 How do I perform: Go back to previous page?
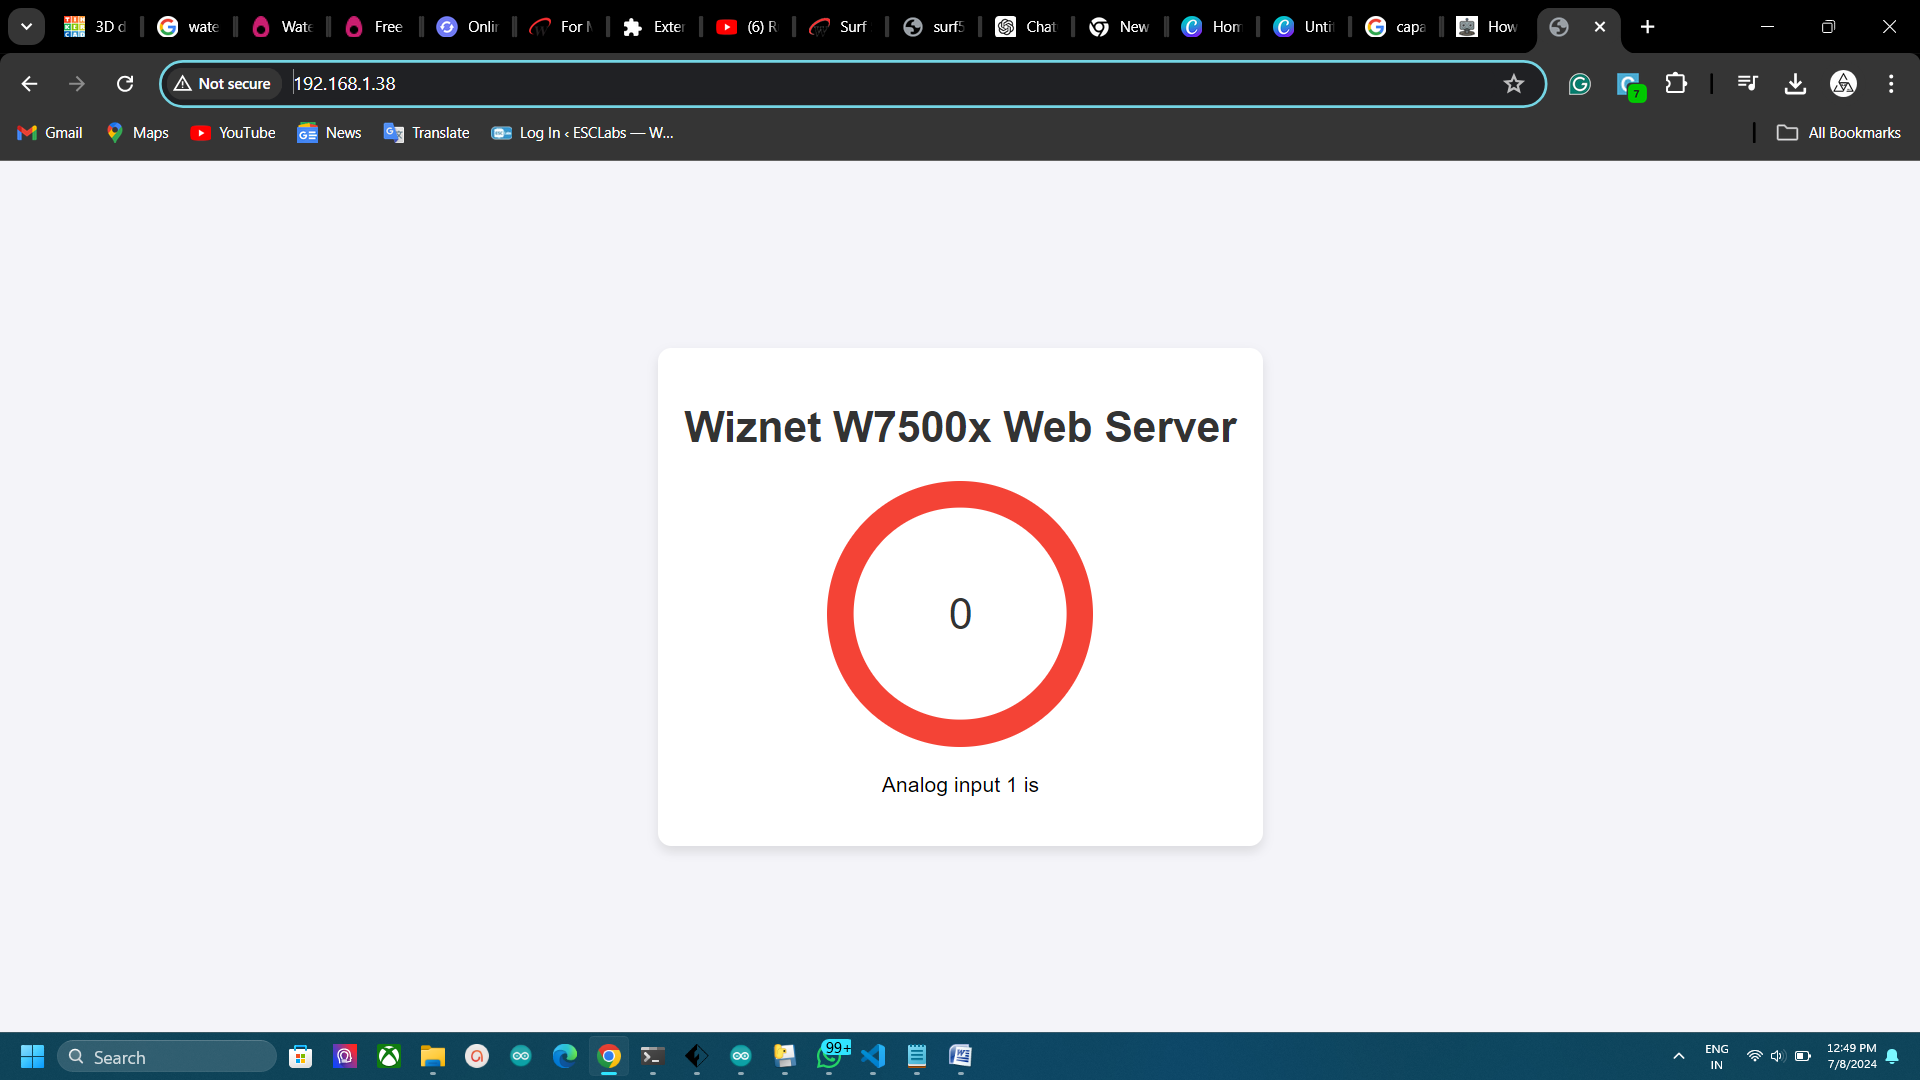[x=29, y=84]
